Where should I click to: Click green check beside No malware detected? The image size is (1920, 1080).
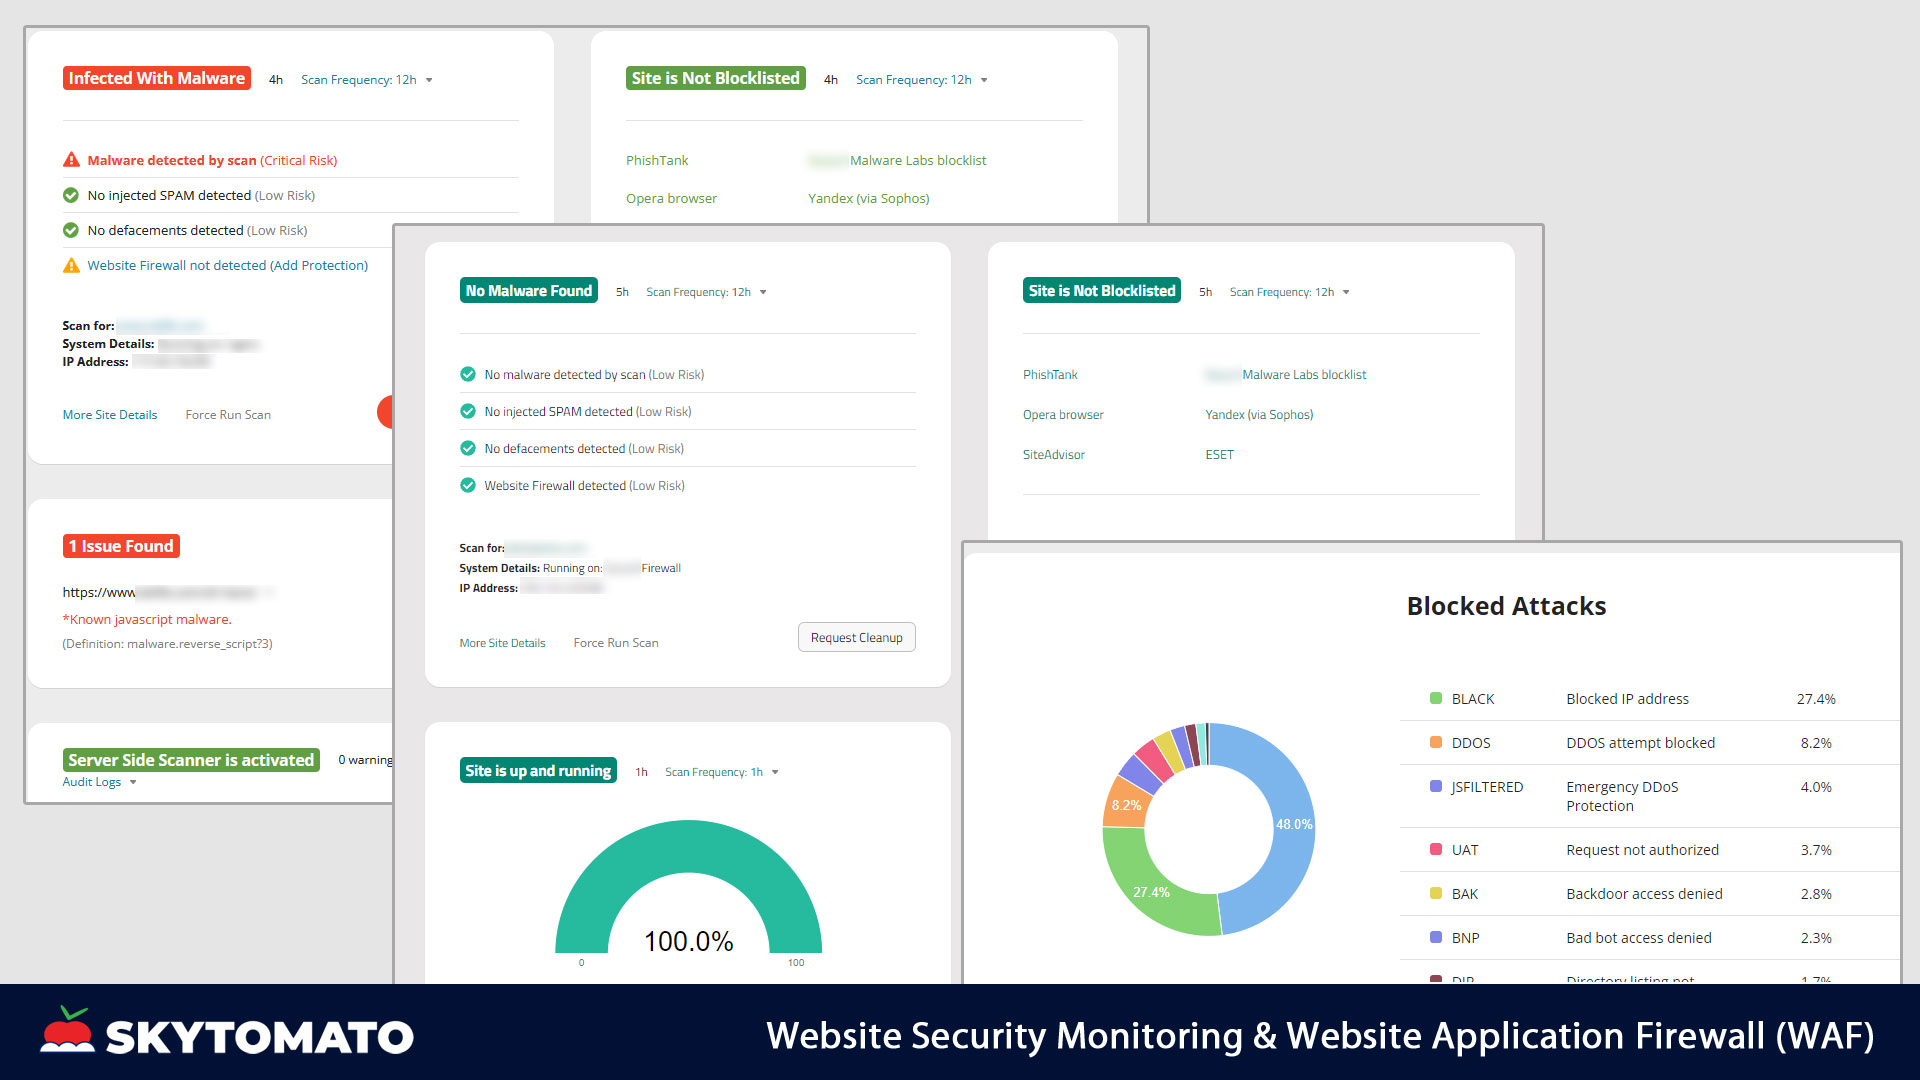click(467, 375)
